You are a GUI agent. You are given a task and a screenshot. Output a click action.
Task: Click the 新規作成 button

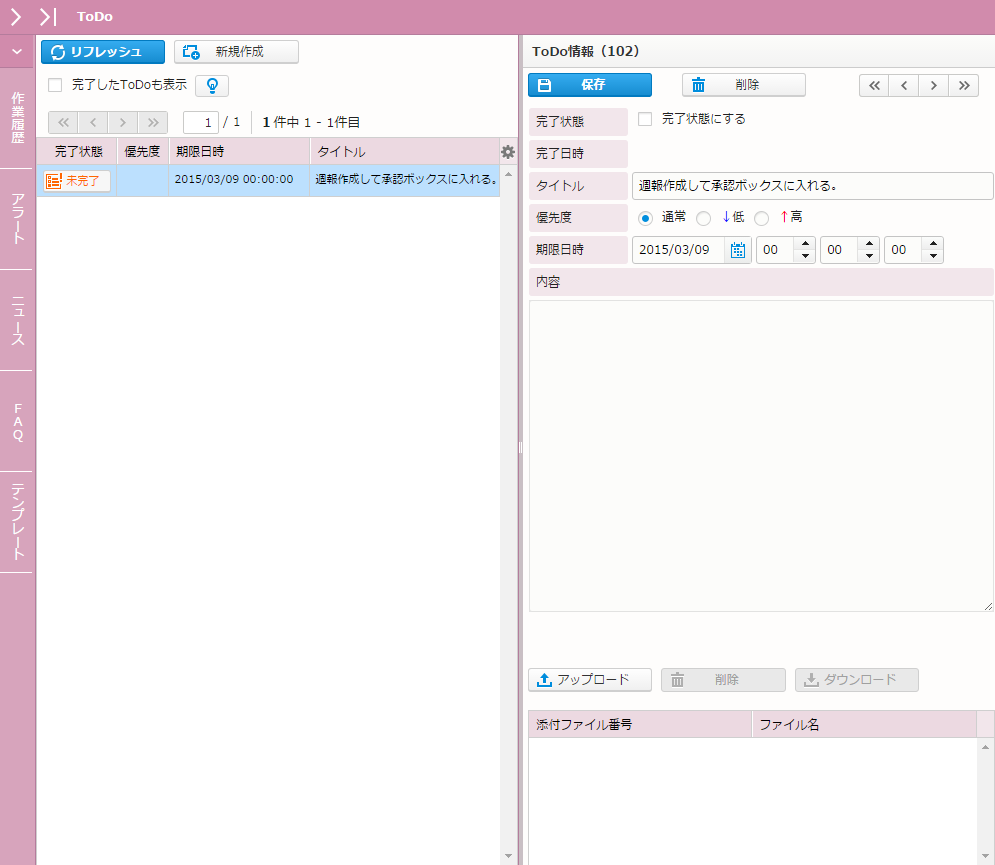[237, 52]
